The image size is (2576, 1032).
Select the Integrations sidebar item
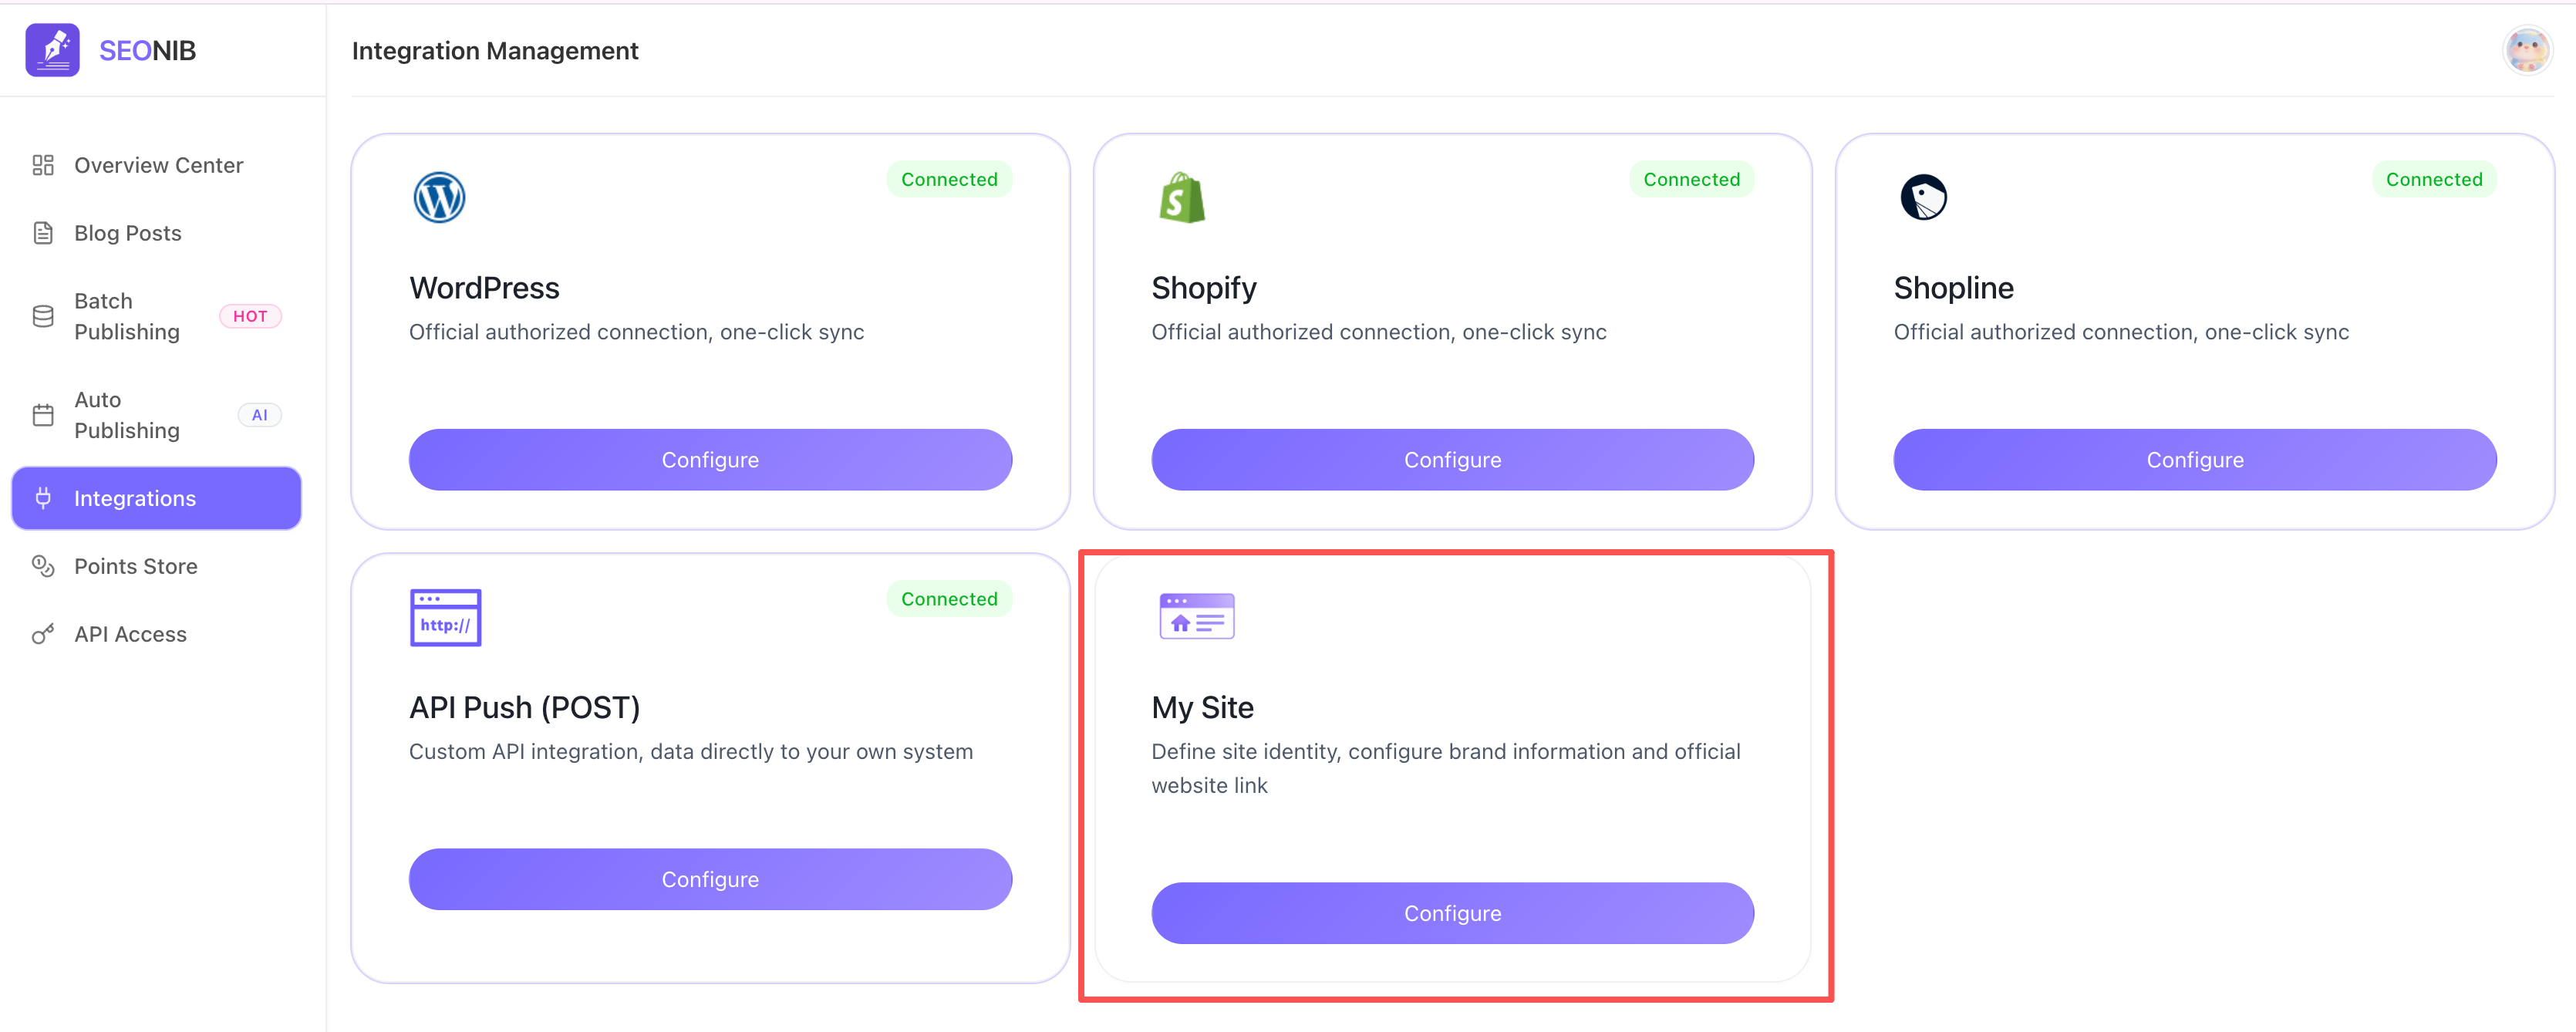tap(156, 498)
